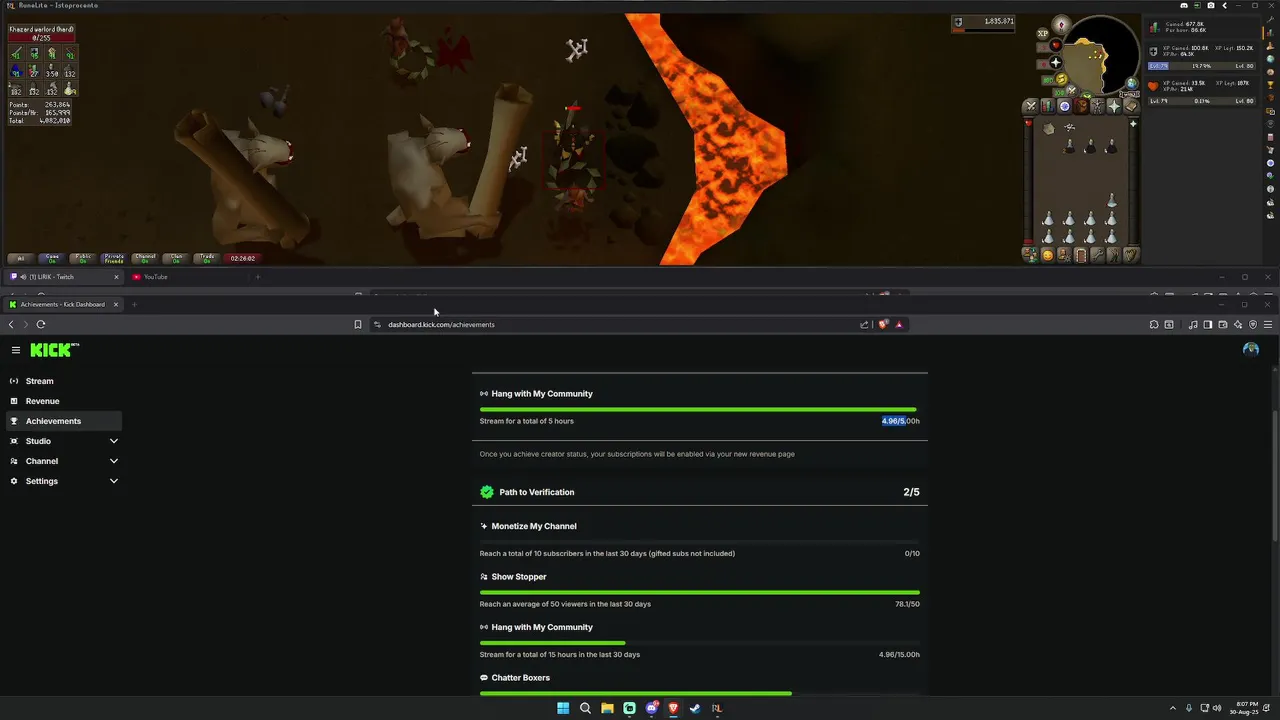Open the game Settings wrench tab
The image size is (1280, 720).
pyautogui.click(x=1097, y=255)
